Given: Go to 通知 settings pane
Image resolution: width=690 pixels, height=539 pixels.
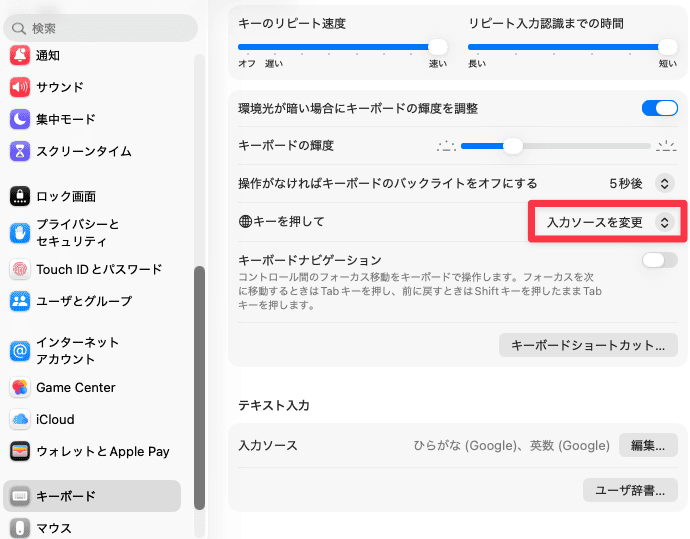Looking at the screenshot, I should (x=48, y=55).
